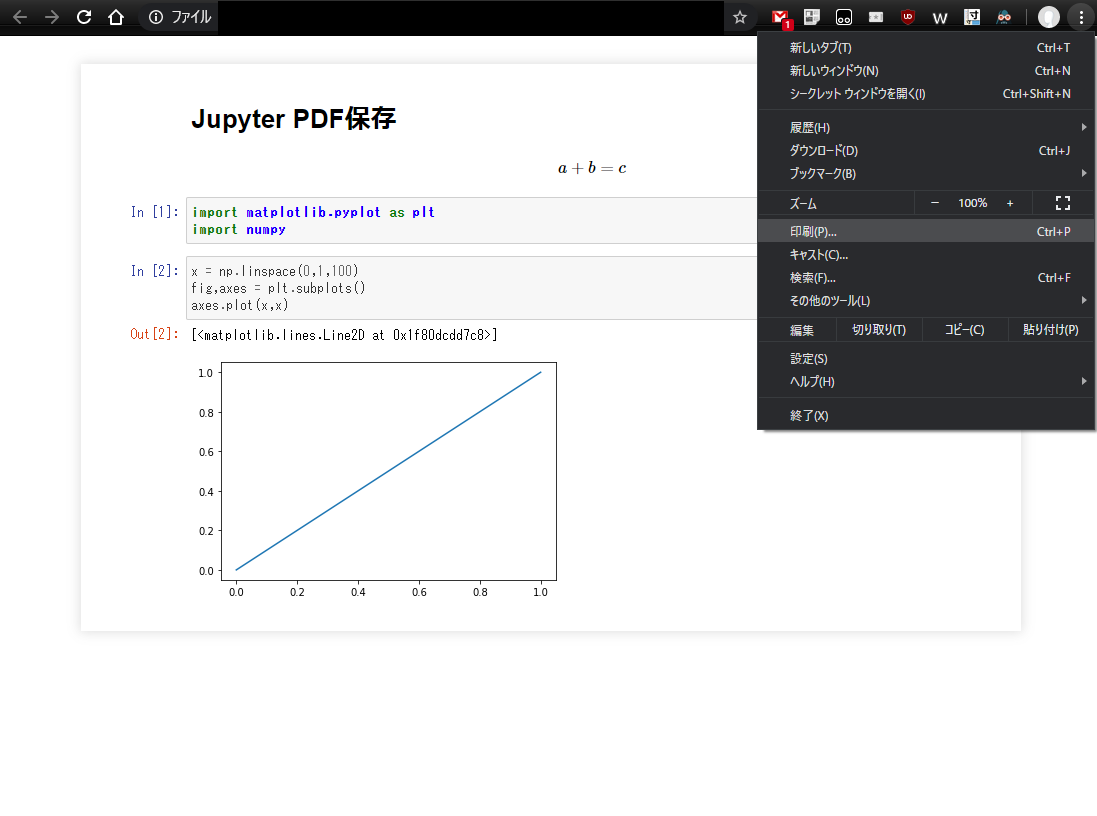Viewport: 1097px width, 816px height.
Task: Click the In [1]: prompt label
Action: (155, 212)
